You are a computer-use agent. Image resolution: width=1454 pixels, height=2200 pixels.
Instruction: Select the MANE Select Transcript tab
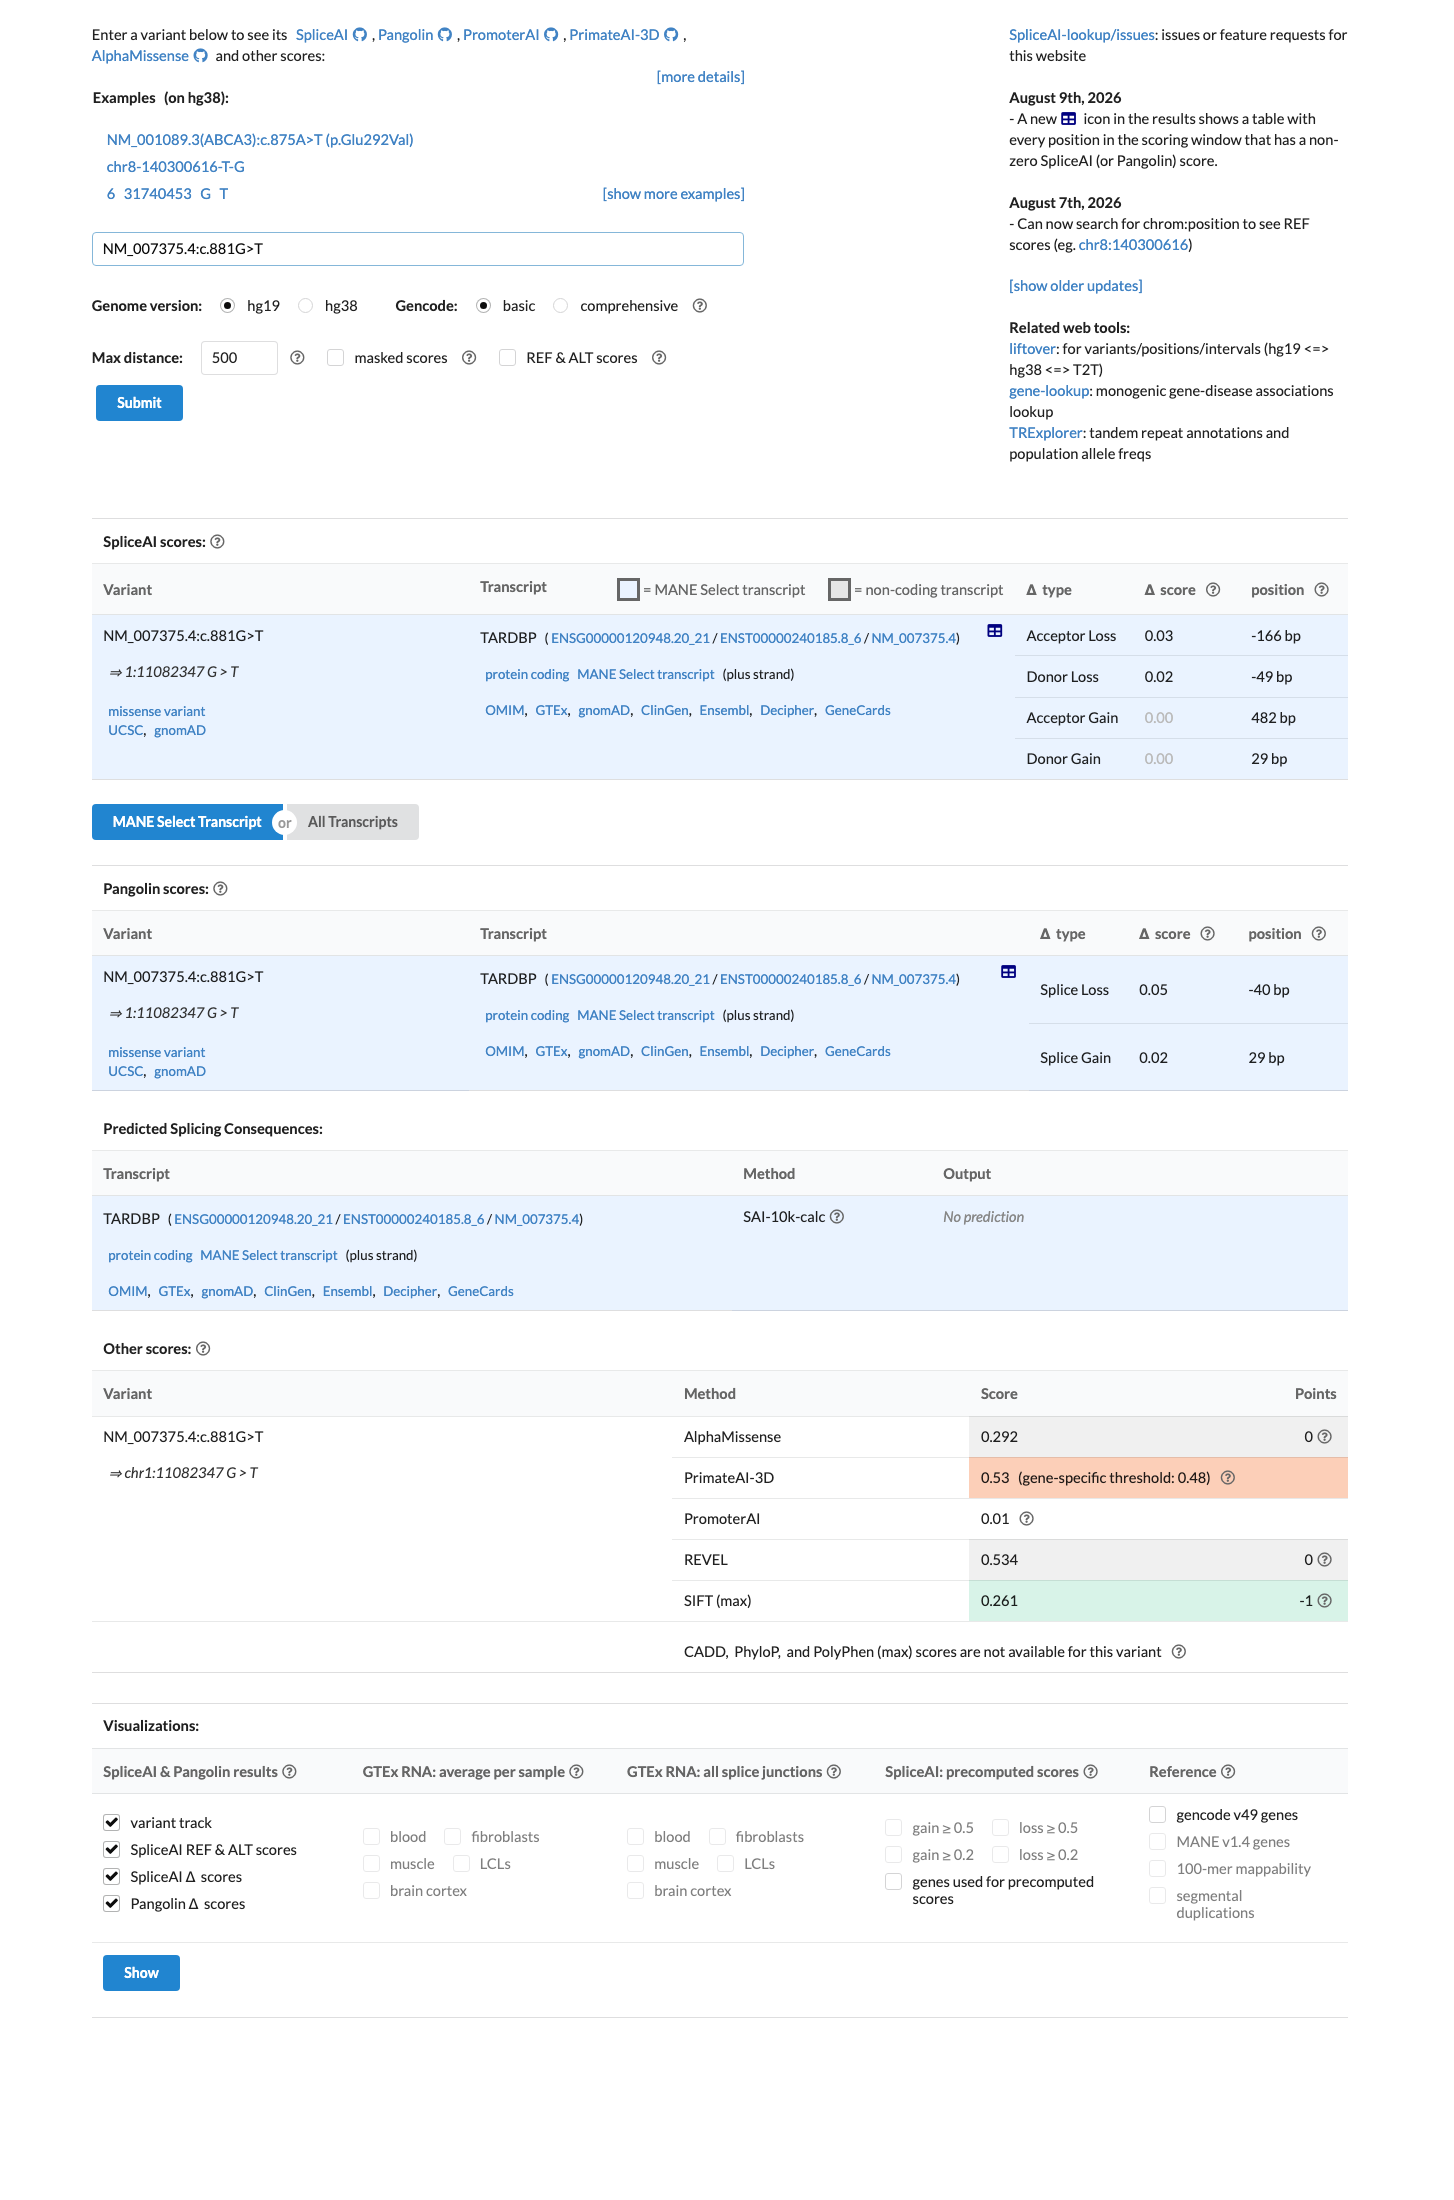click(x=187, y=822)
